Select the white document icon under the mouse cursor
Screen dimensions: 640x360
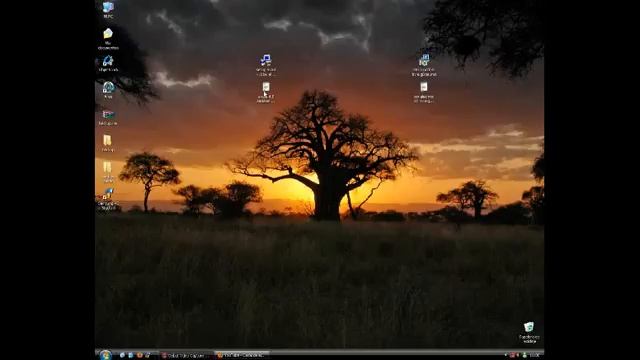(x=266, y=93)
